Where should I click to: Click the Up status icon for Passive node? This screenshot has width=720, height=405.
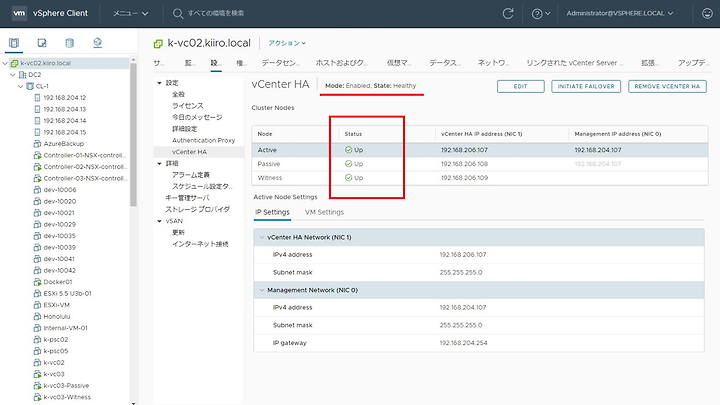pos(349,163)
